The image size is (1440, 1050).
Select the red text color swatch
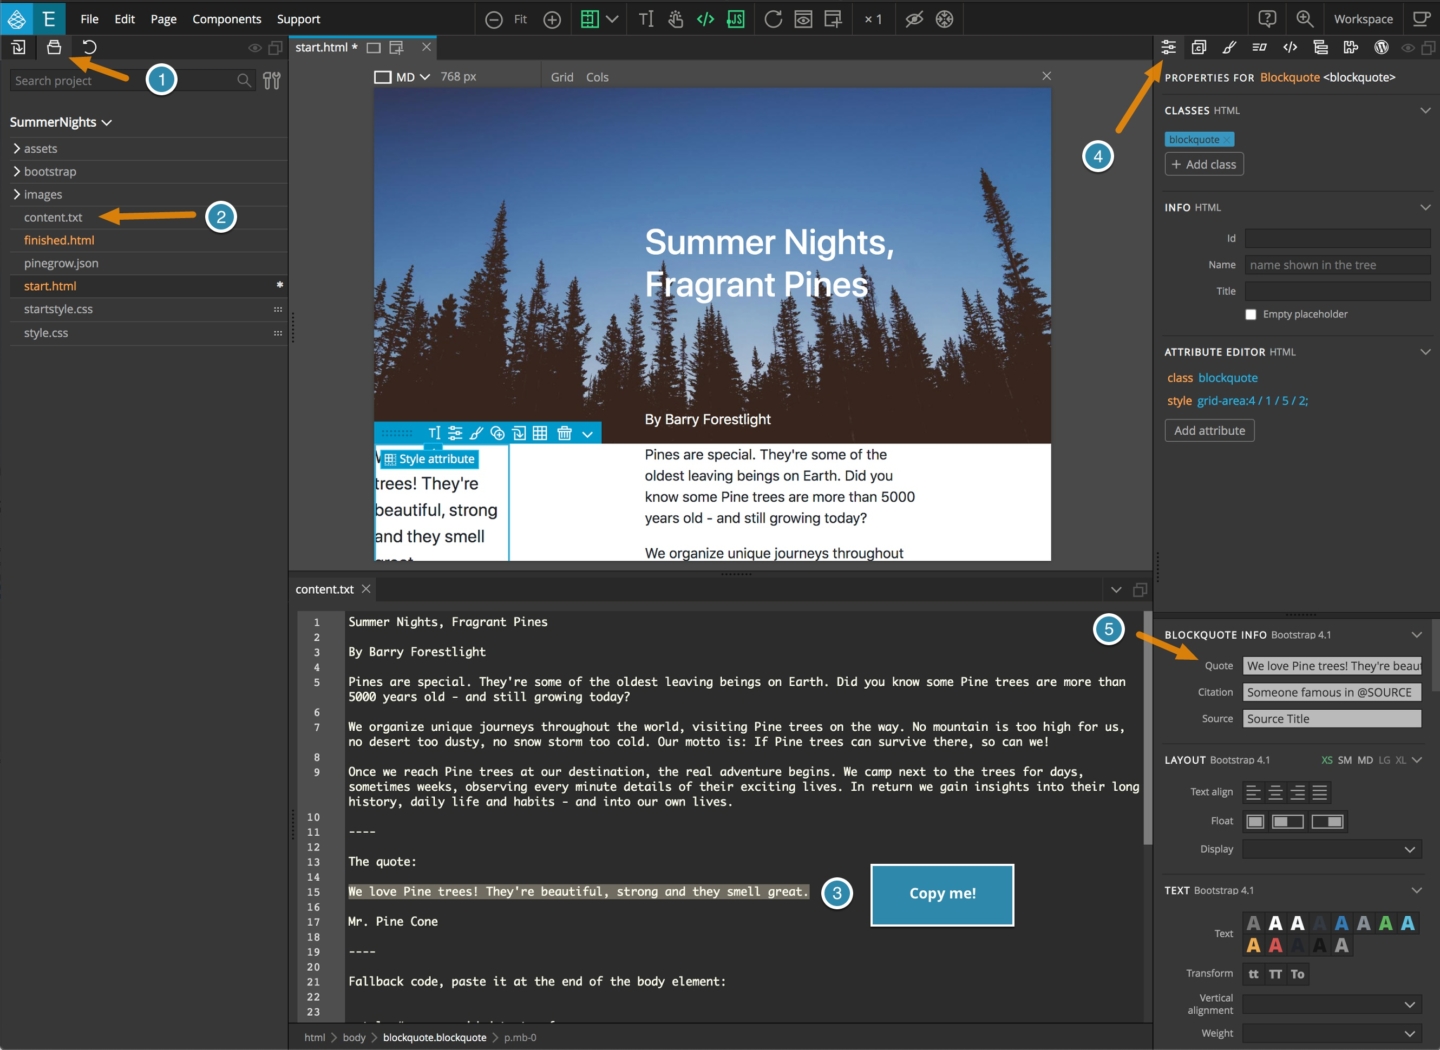pyautogui.click(x=1275, y=943)
